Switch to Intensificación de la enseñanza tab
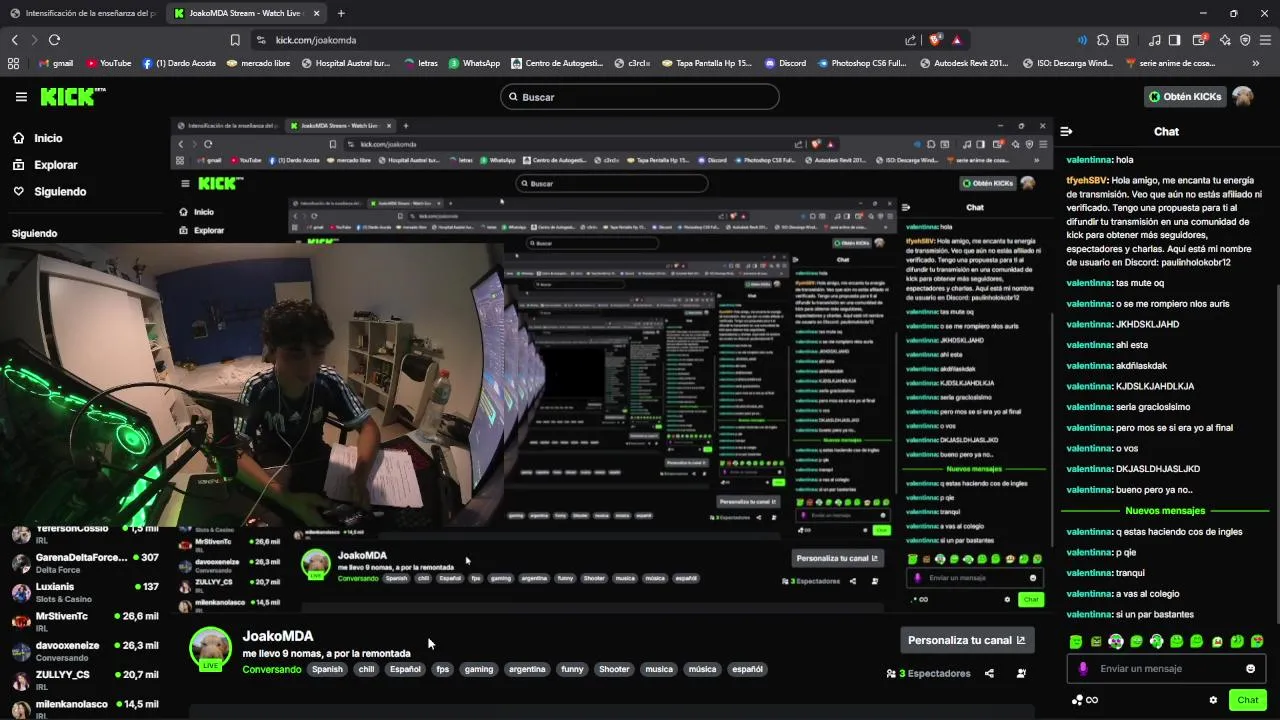The height and width of the screenshot is (720, 1280). (82, 13)
